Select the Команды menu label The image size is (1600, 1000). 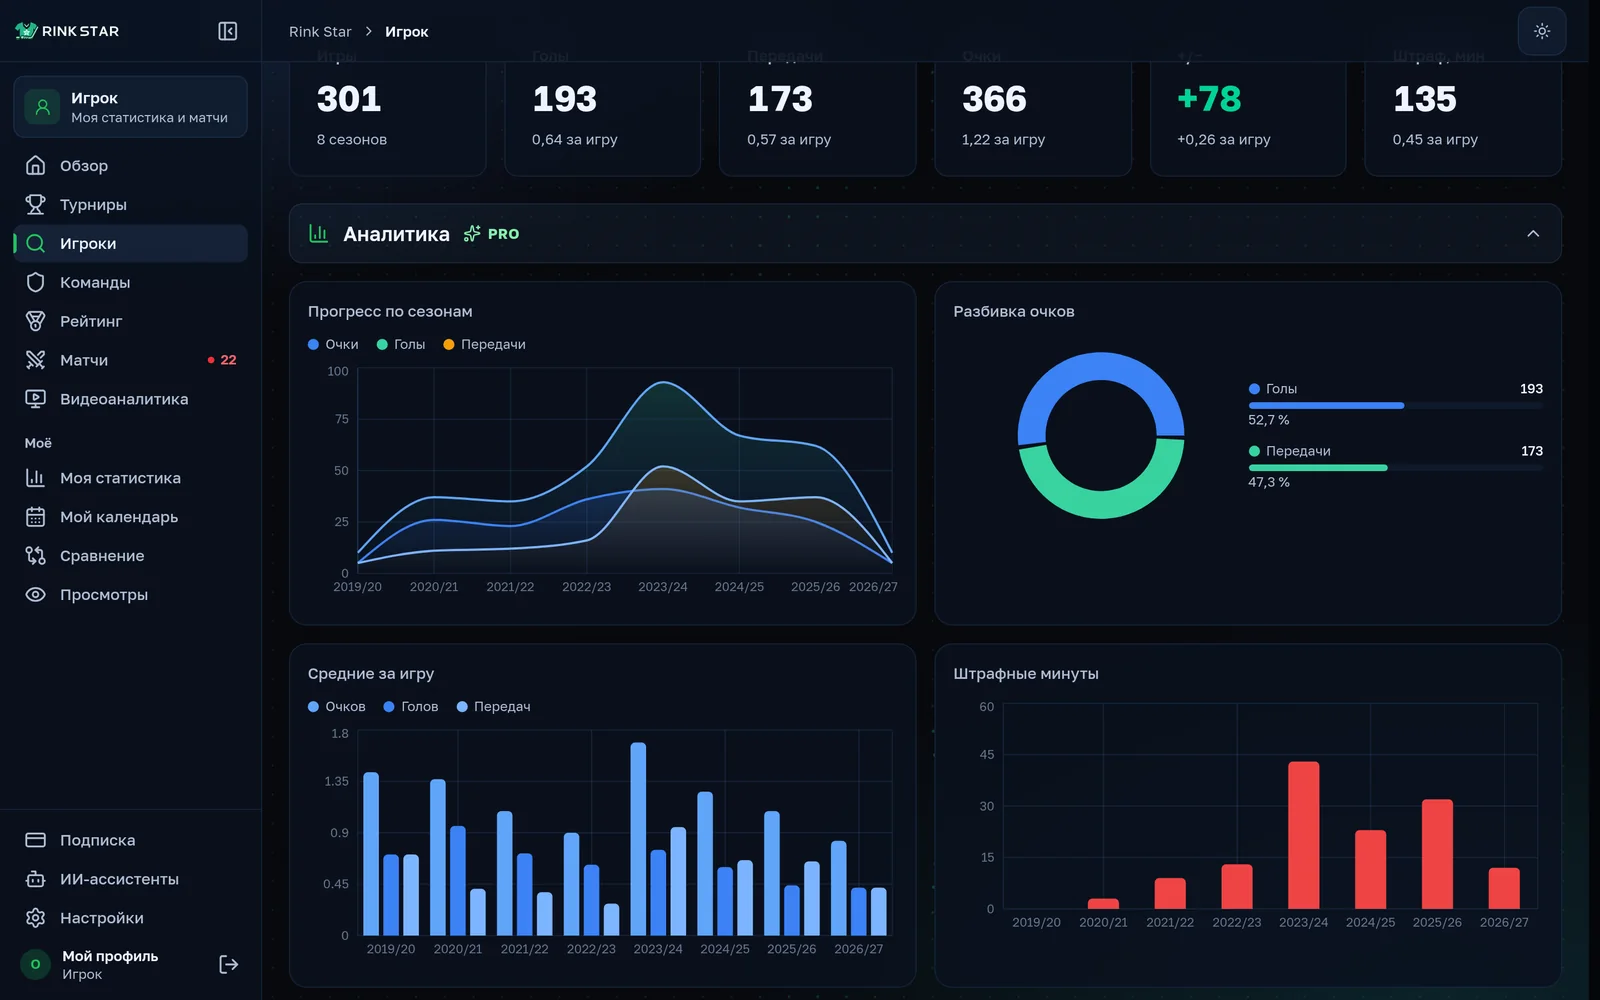coord(95,283)
